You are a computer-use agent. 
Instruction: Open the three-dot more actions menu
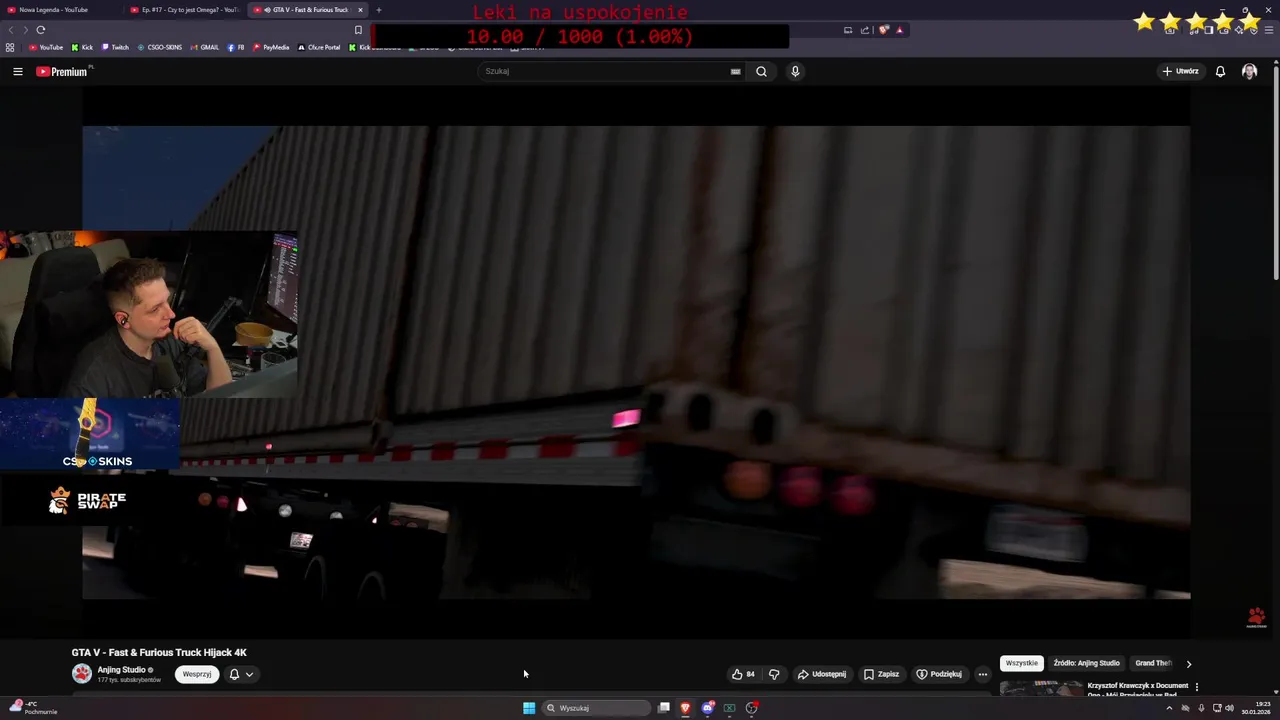click(982, 674)
